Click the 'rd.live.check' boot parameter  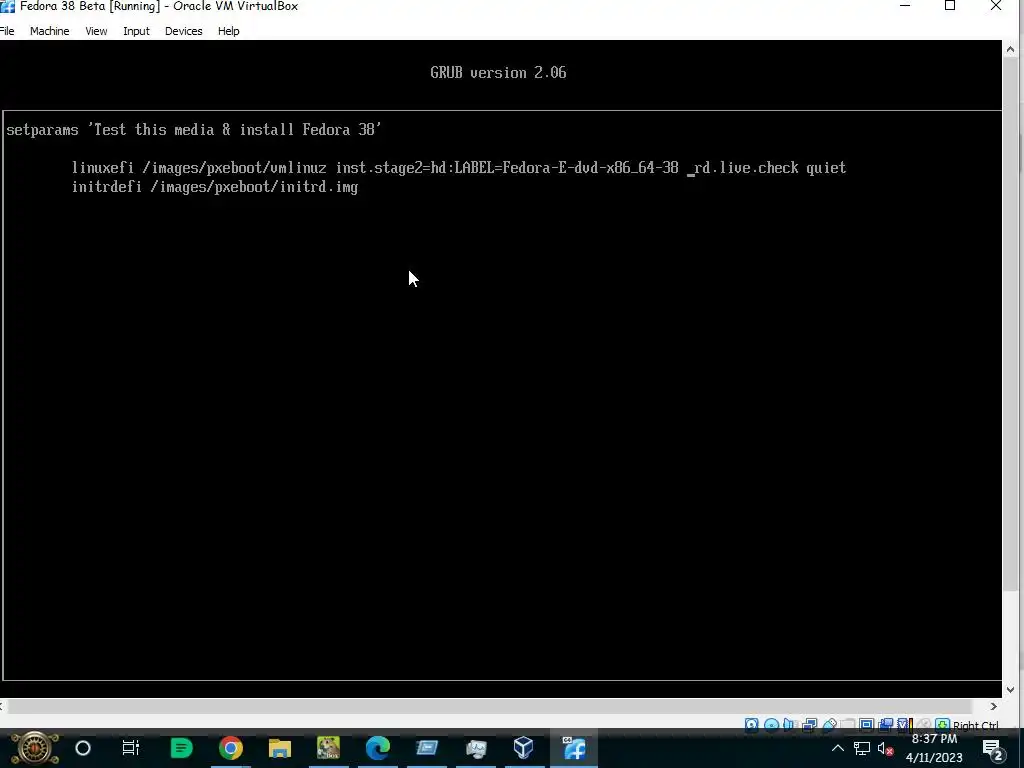pos(746,168)
